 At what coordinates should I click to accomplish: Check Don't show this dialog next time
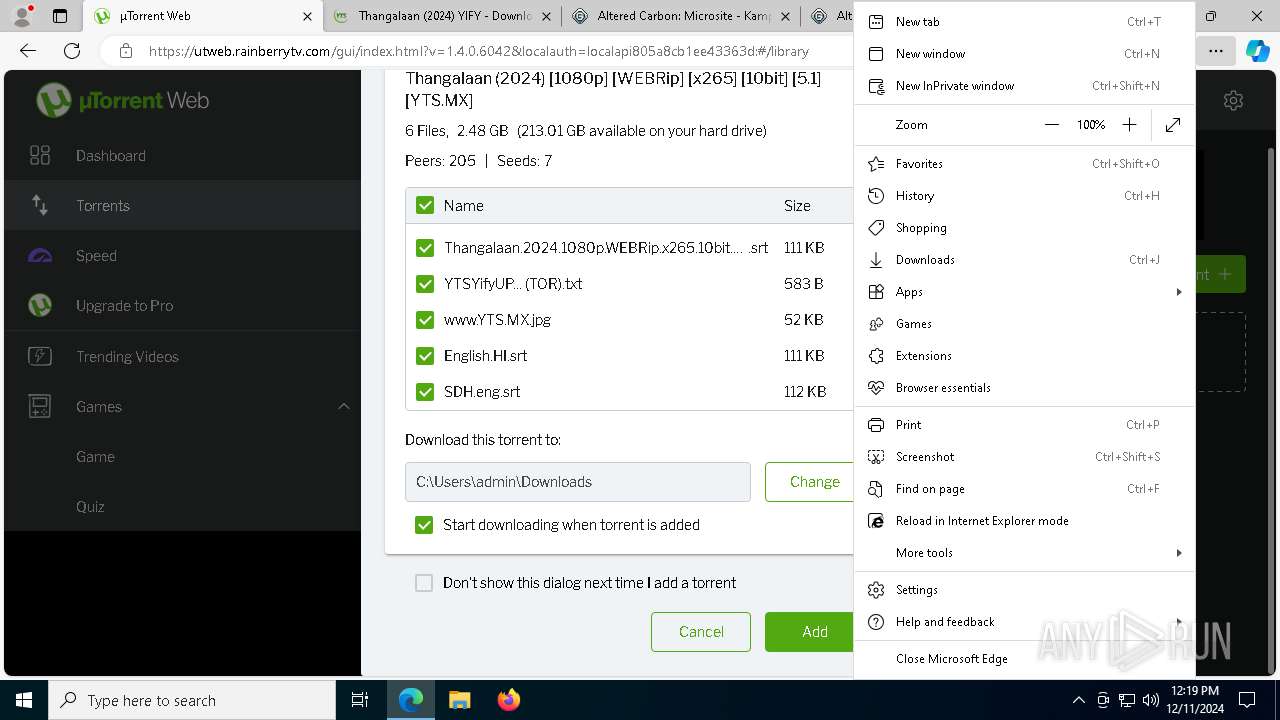[x=424, y=582]
